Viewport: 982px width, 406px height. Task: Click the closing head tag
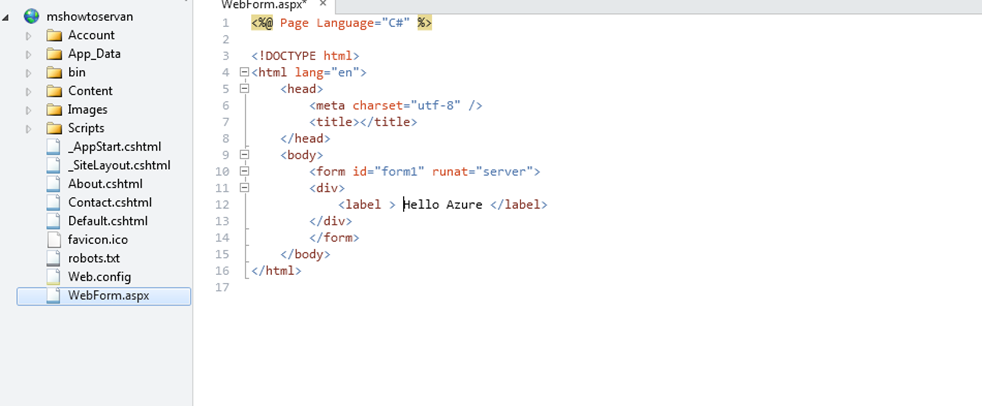[305, 138]
